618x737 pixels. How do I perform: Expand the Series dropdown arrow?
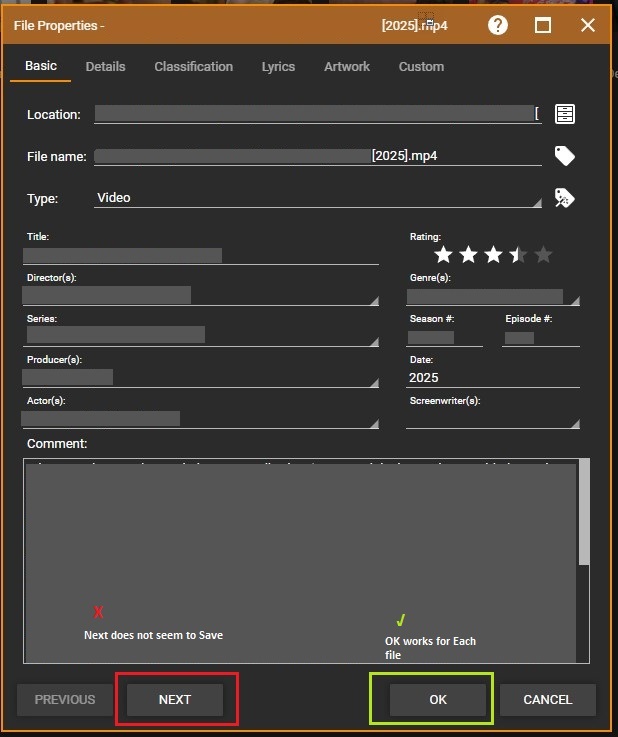[x=374, y=342]
